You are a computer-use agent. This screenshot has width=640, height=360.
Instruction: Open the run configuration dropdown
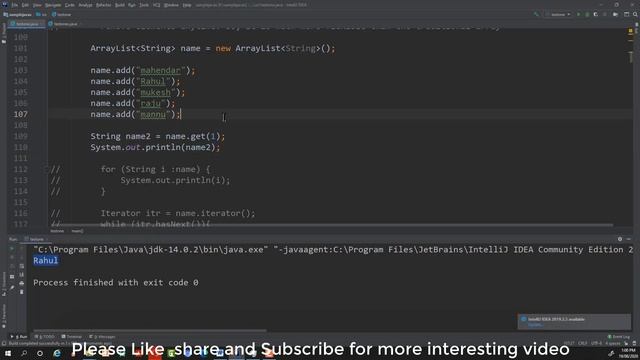[559, 14]
